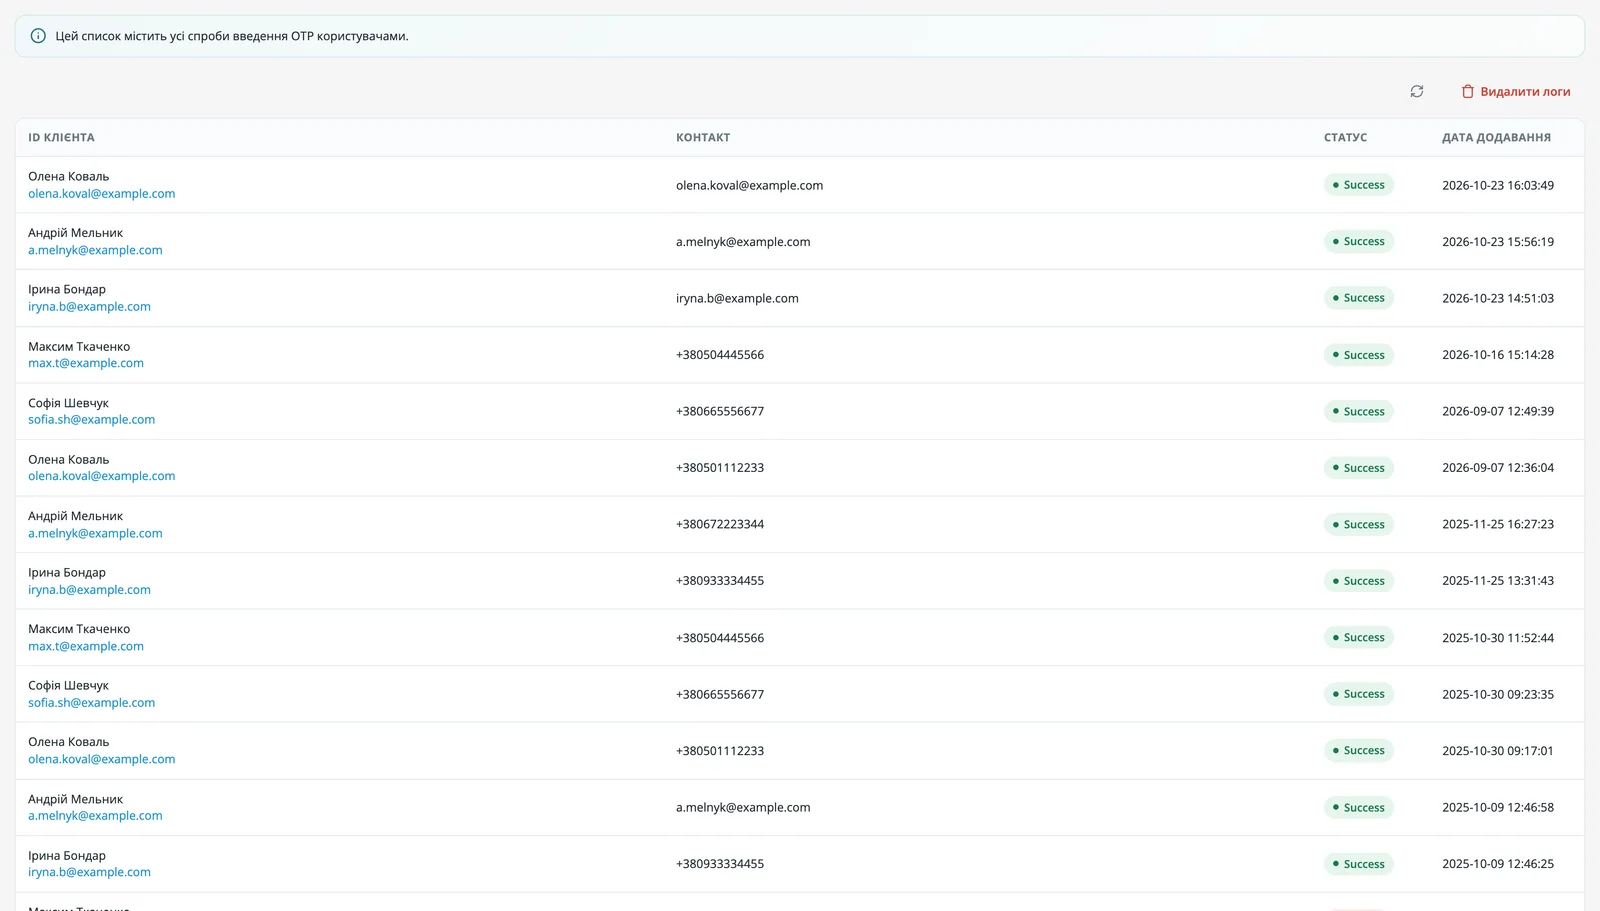This screenshot has height=911, width=1600.
Task: Click the СТАТУС column header
Action: coord(1345,138)
